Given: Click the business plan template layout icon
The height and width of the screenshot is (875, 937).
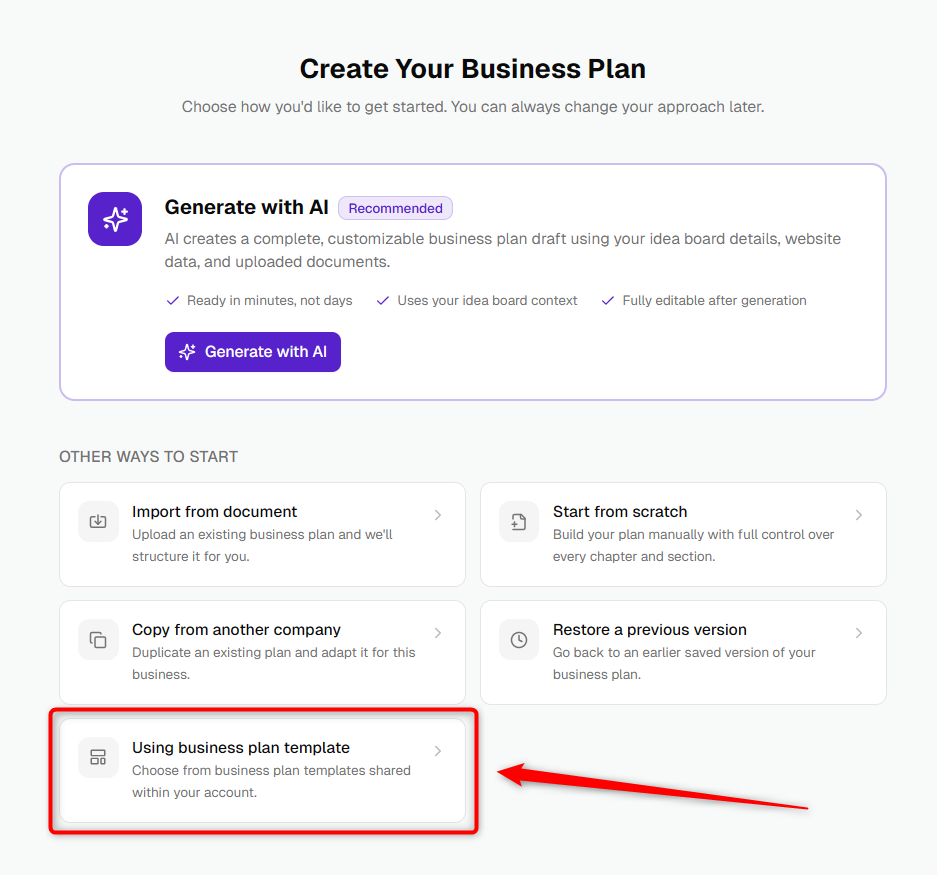Looking at the screenshot, I should pos(98,757).
